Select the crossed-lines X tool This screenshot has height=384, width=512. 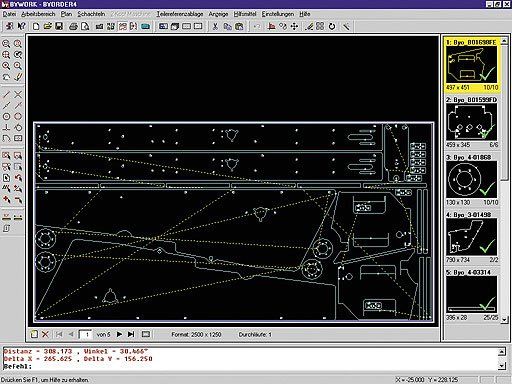18,95
